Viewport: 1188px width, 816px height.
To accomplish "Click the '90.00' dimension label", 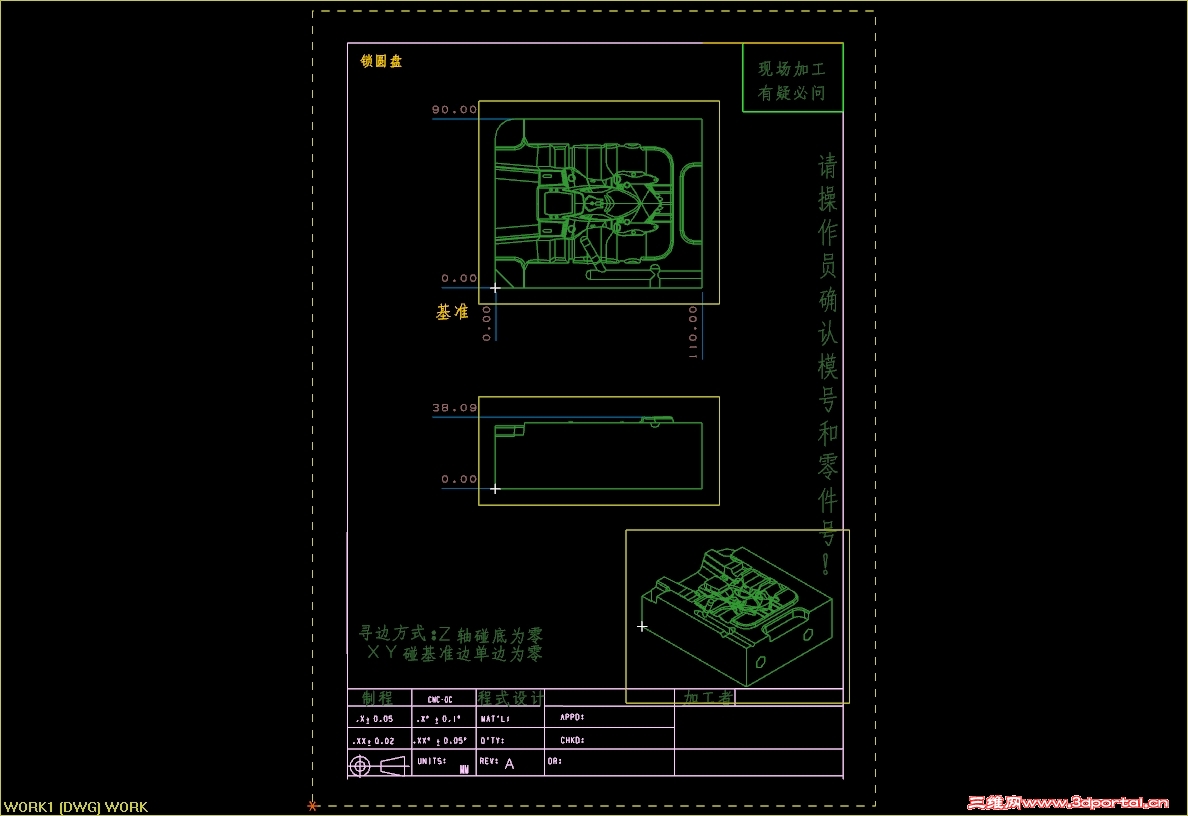I will [x=455, y=109].
